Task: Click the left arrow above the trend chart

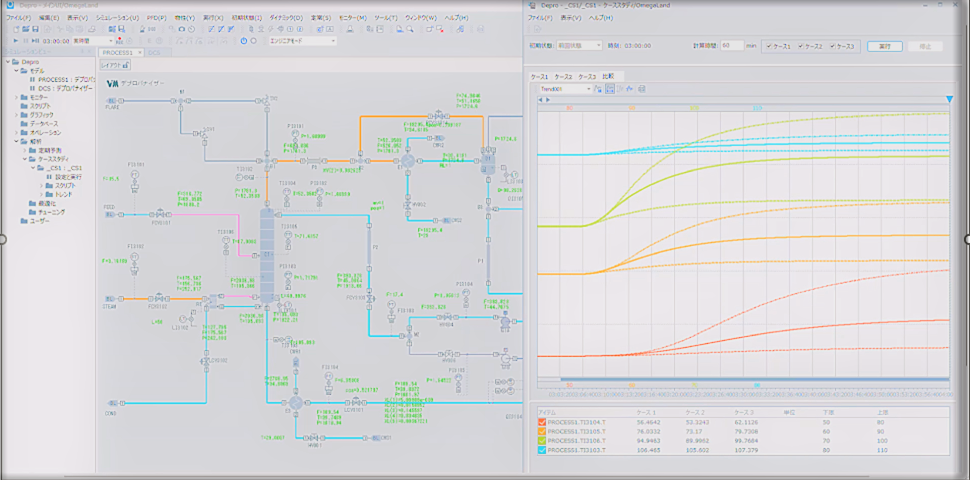Action: 540,99
